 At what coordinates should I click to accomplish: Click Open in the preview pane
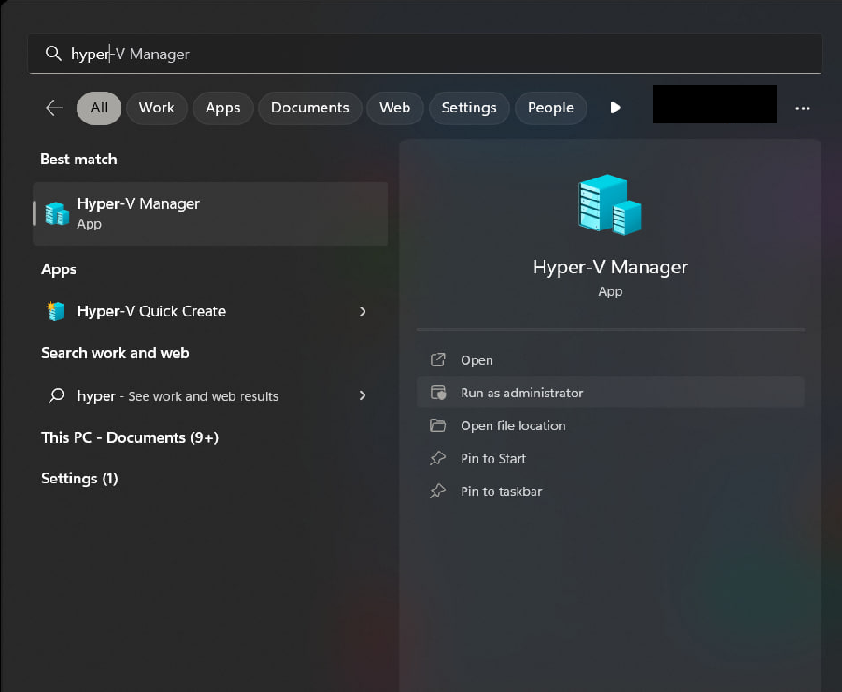[611, 360]
